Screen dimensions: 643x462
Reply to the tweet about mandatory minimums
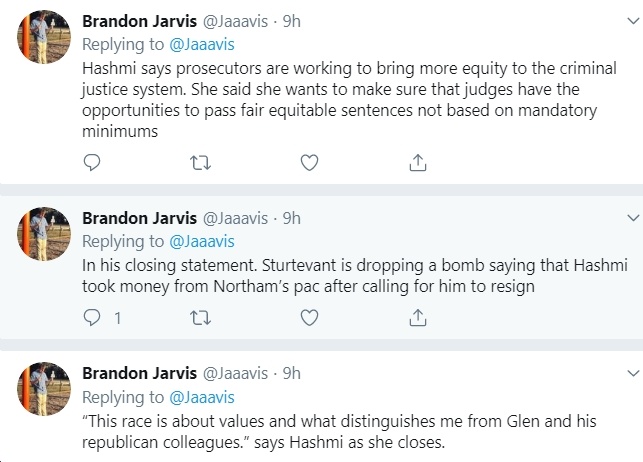pyautogui.click(x=91, y=162)
